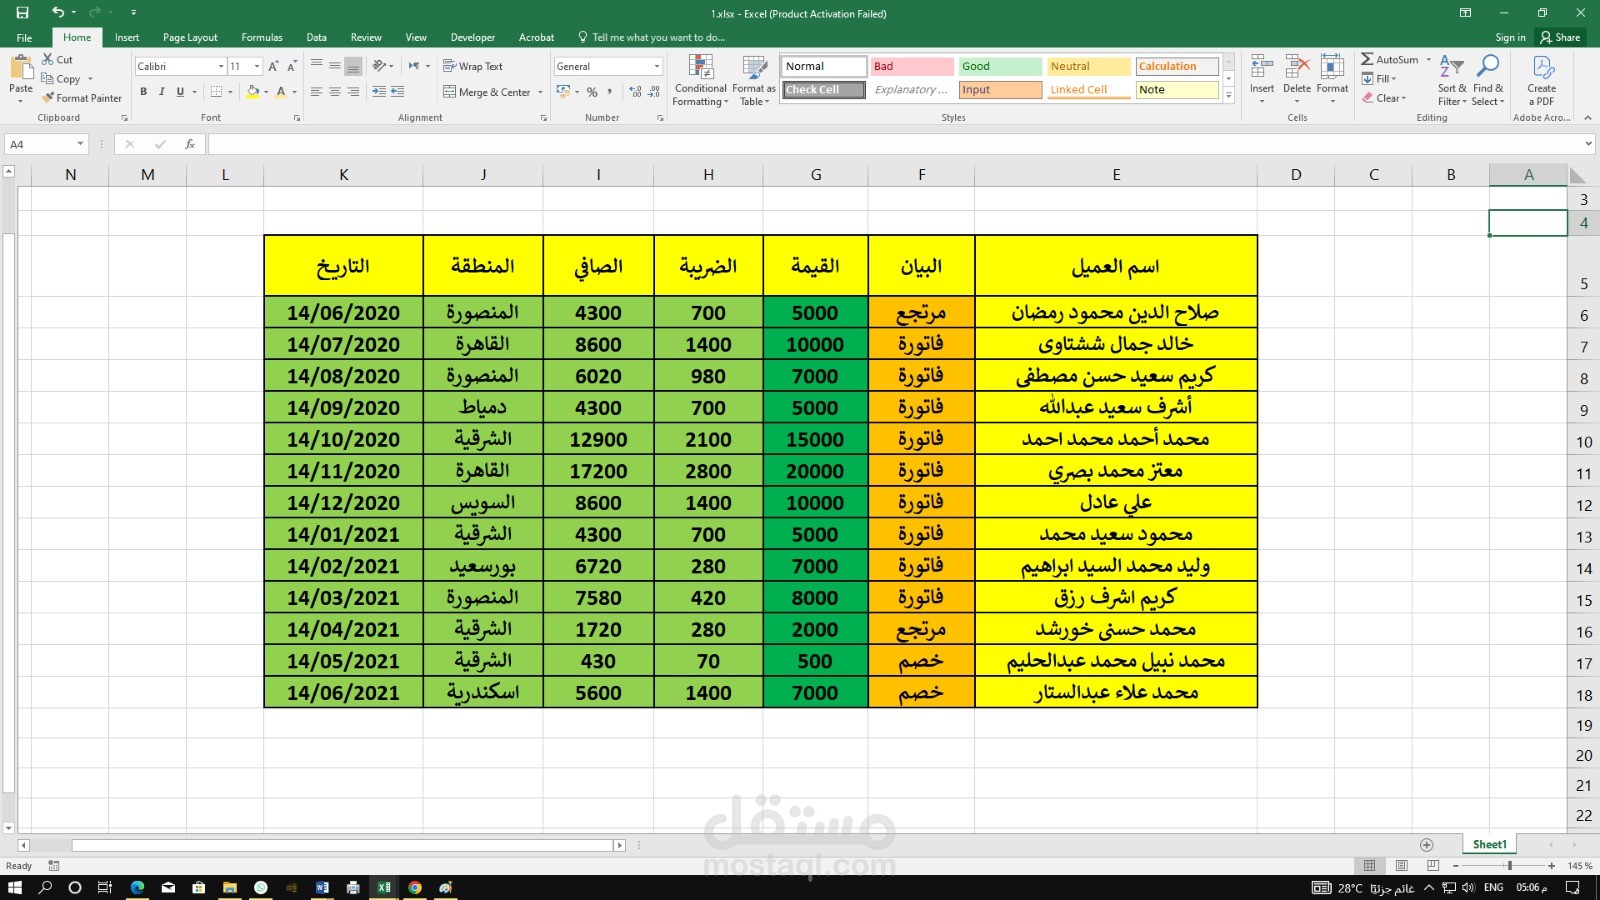The image size is (1600, 900).
Task: Click the Delete cells icon
Action: pyautogui.click(x=1297, y=68)
